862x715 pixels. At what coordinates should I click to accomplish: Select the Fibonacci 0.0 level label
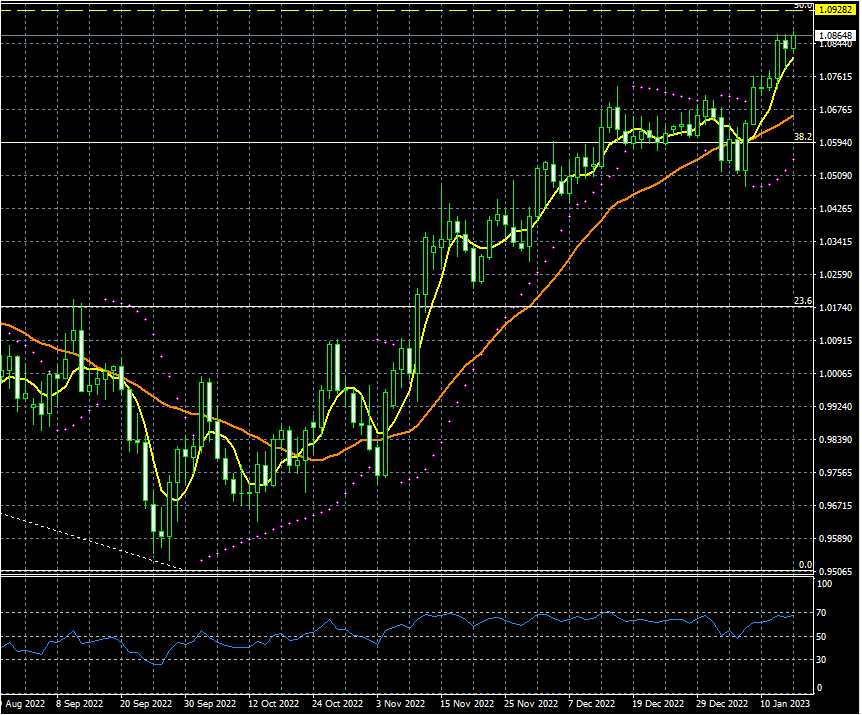pyautogui.click(x=805, y=564)
